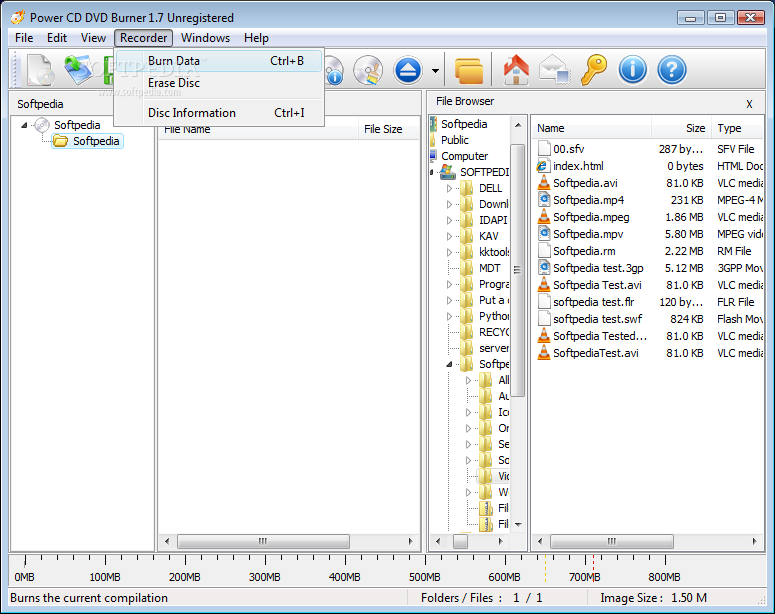Select the file index.html
Screen dimensions: 775x614
tap(578, 166)
